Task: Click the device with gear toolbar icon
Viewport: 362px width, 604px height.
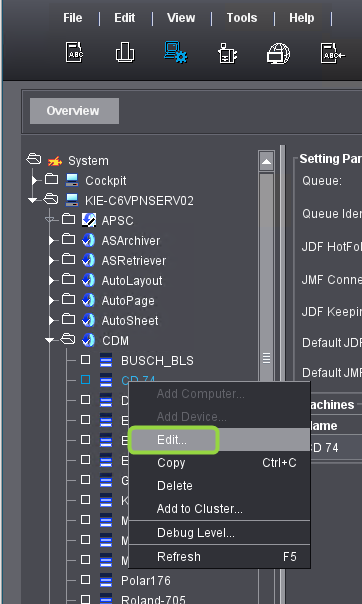Action: click(227, 53)
